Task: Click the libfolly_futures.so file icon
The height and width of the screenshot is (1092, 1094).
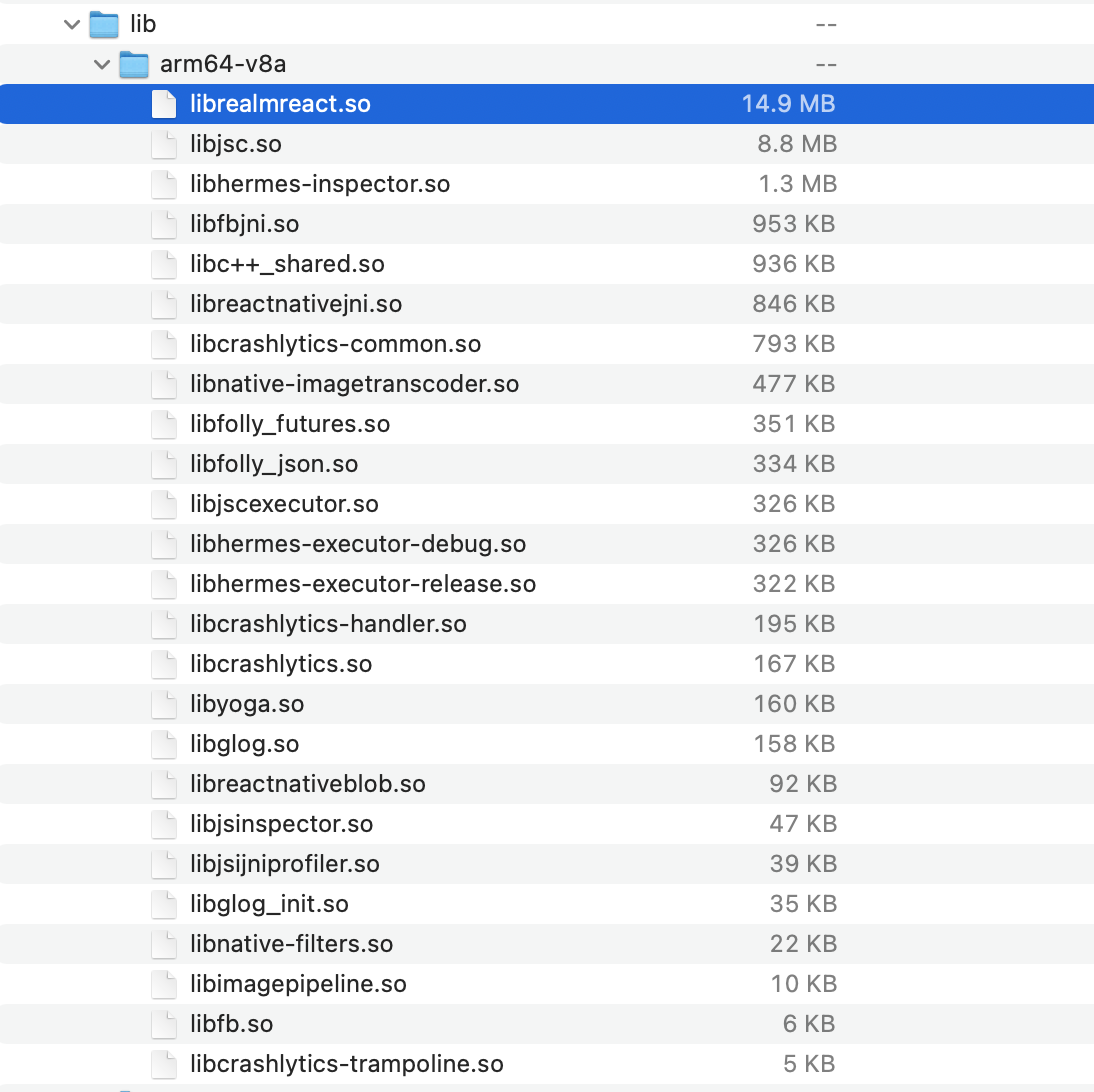Action: [164, 424]
